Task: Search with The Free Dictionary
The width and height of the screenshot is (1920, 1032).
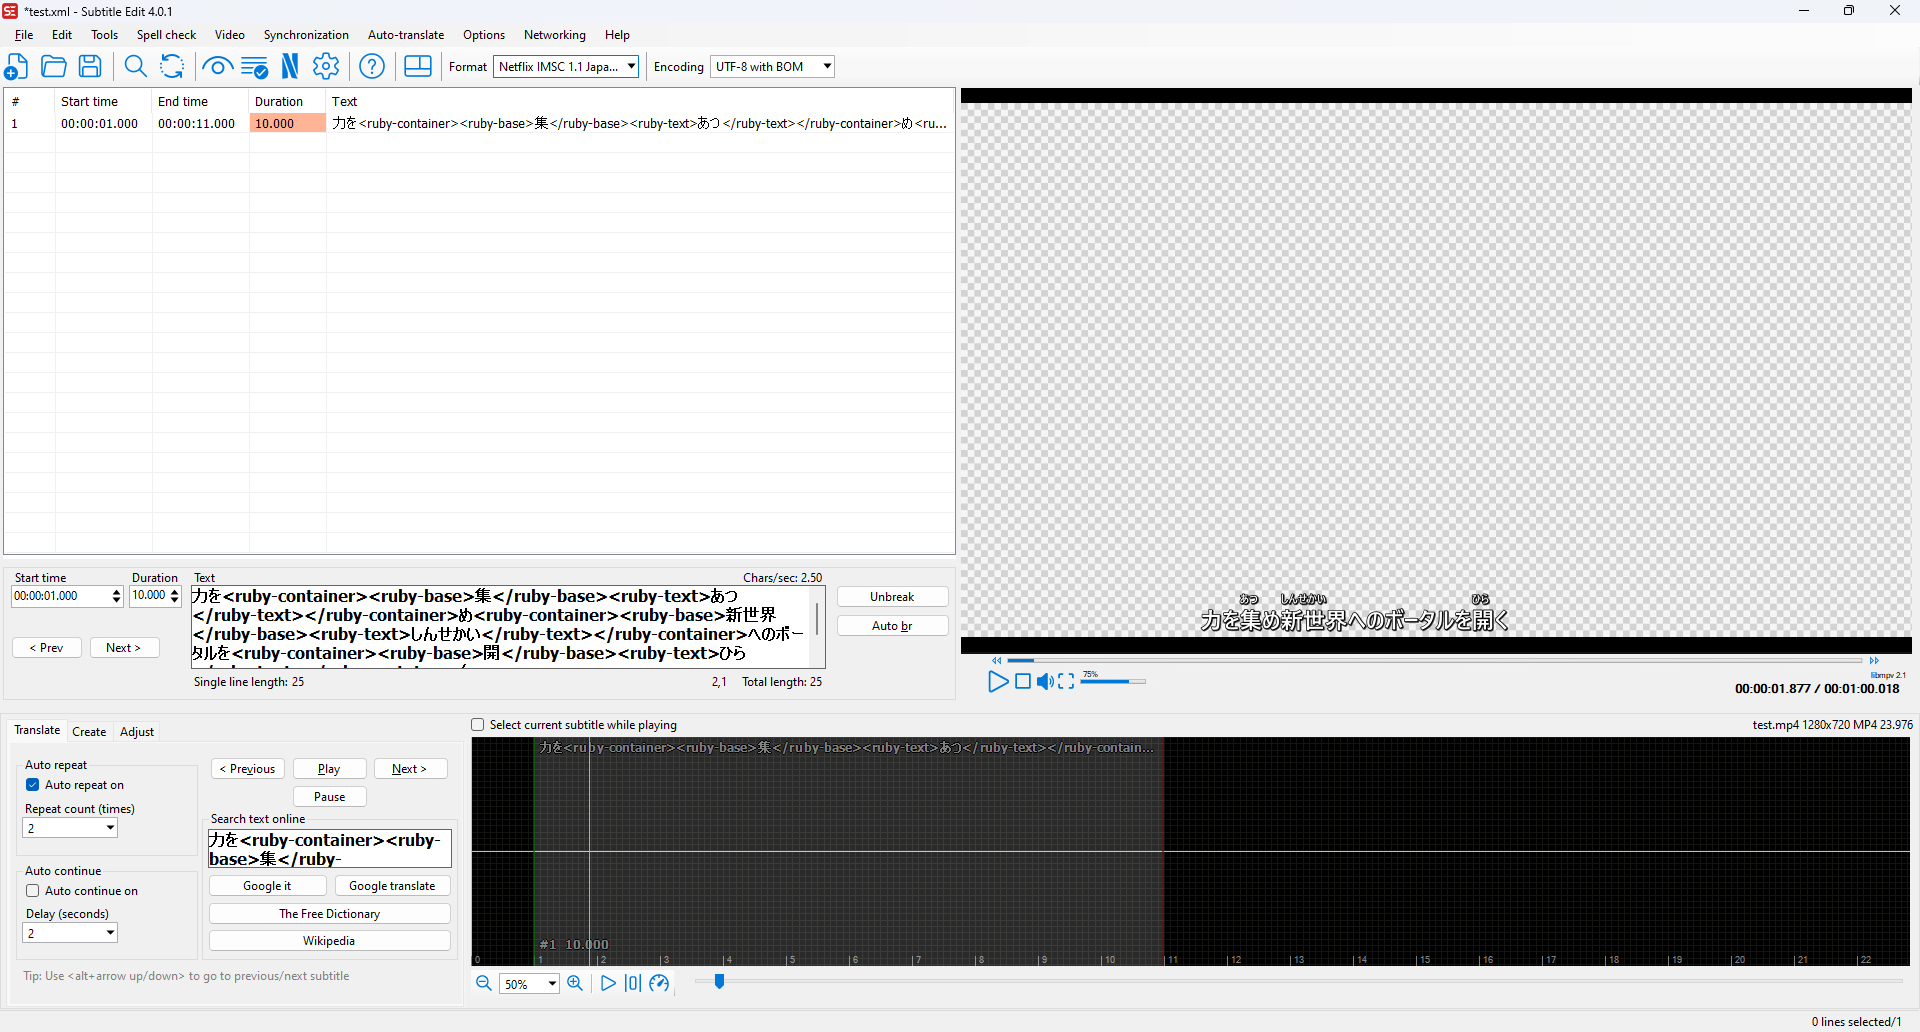Action: (329, 913)
